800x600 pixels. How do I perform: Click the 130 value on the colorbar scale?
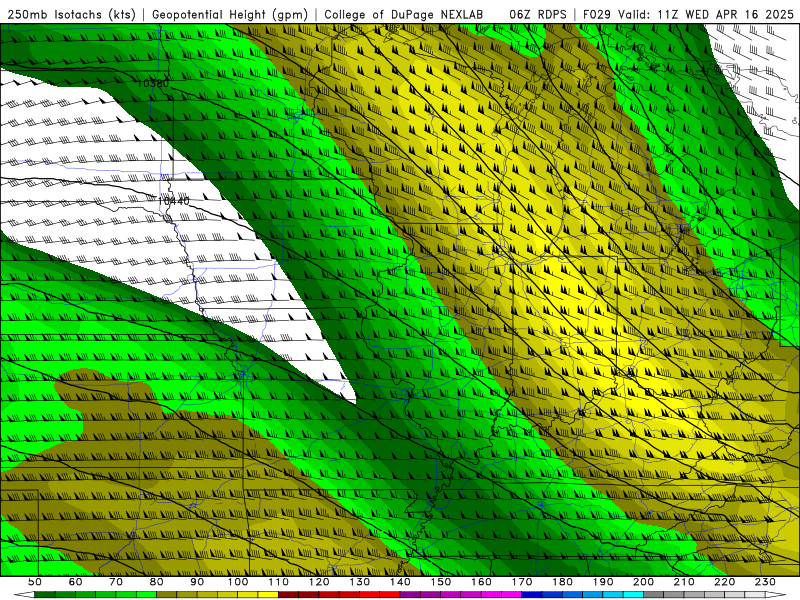pyautogui.click(x=360, y=582)
